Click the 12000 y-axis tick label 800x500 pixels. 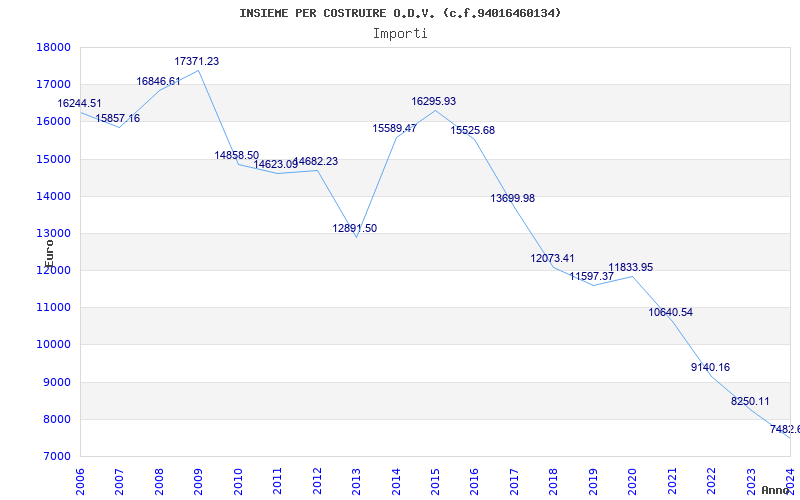click(53, 270)
